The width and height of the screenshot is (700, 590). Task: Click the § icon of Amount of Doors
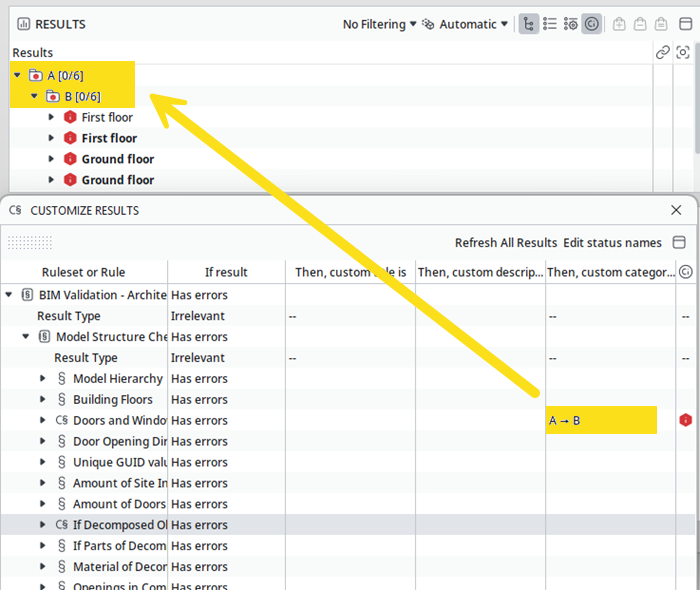[x=62, y=504]
